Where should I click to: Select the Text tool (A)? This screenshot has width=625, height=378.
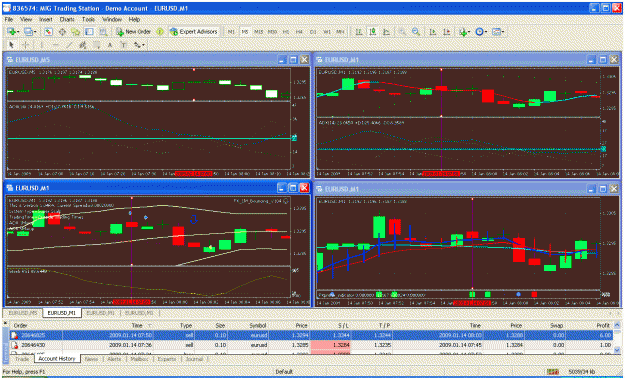coord(110,45)
